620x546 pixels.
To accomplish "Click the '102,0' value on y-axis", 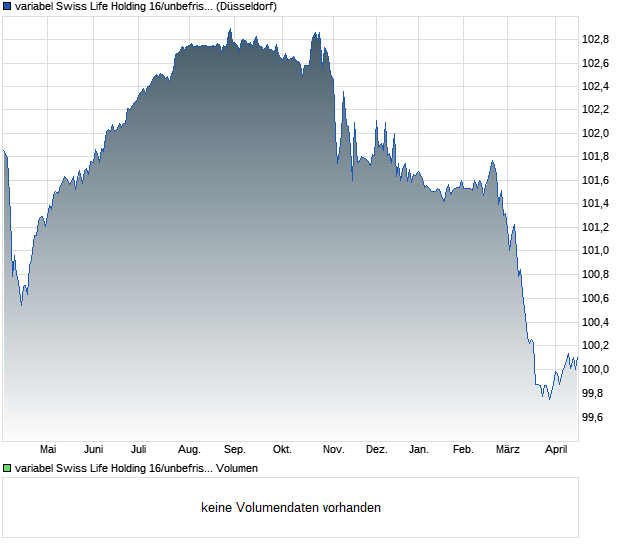I will coord(595,133).
